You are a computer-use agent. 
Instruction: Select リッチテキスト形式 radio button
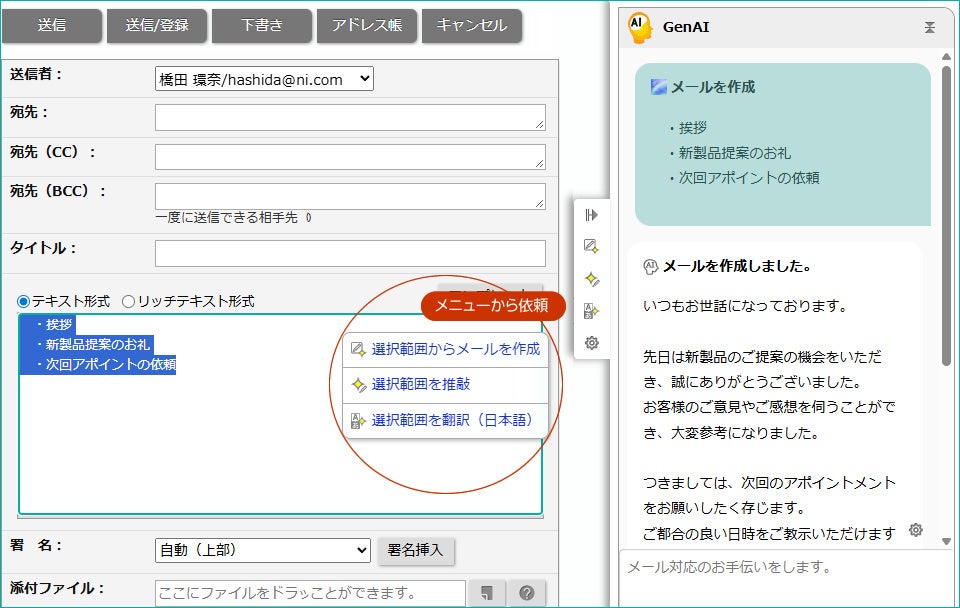pos(128,301)
